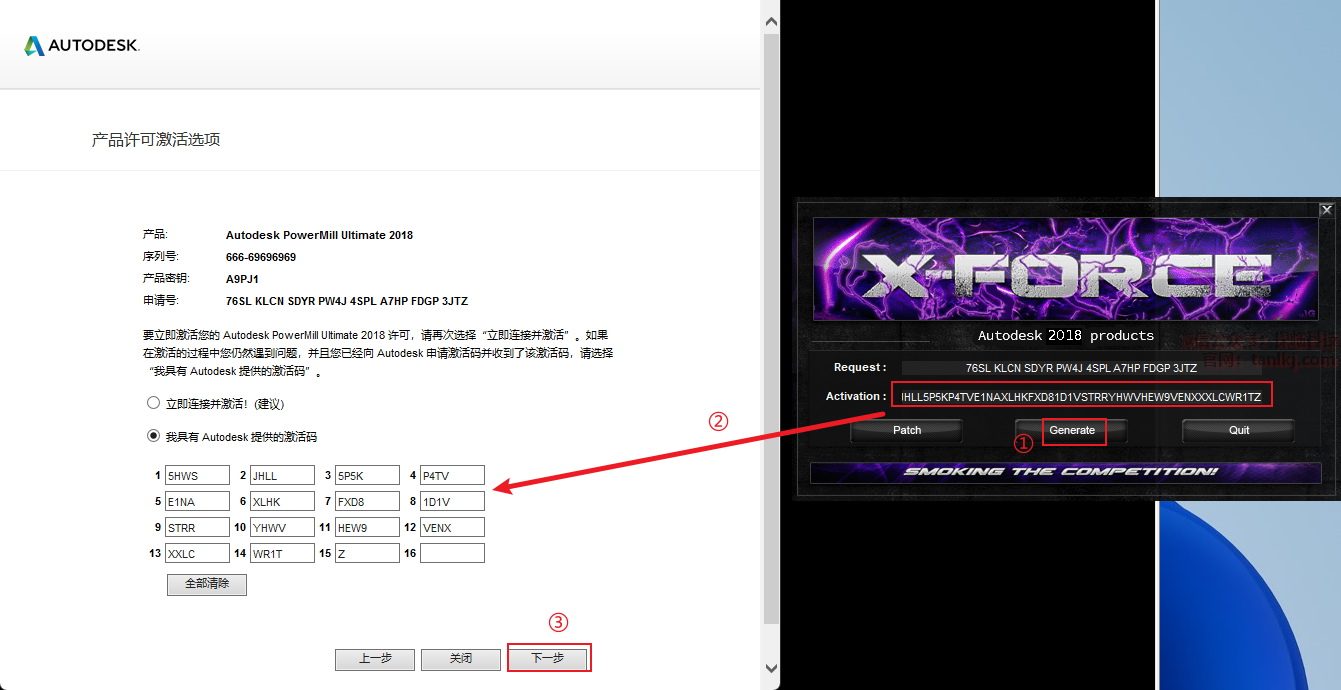Click activation code field 11 containing HEW9
Screen dimensions: 1341x690
(x=367, y=527)
